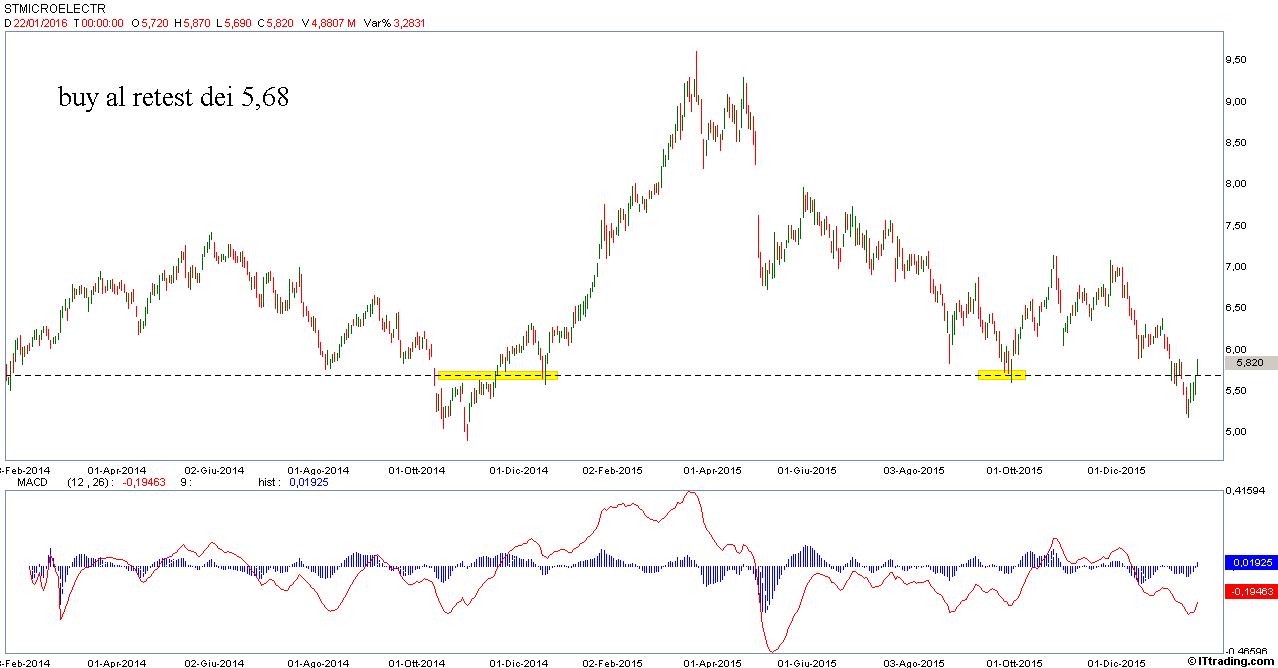Viewport: 1278px width, 668px height.
Task: Click the red -0,19463 MACD value tag
Action: point(1252,592)
